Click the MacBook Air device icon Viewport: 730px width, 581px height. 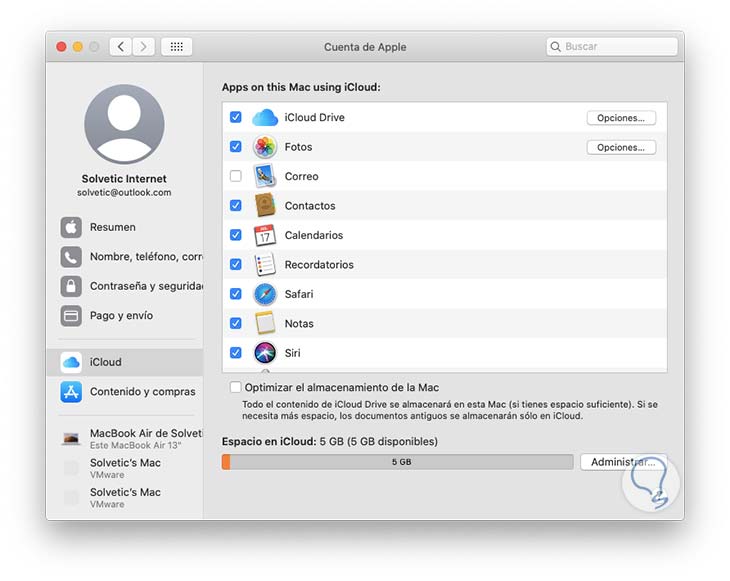[71, 438]
